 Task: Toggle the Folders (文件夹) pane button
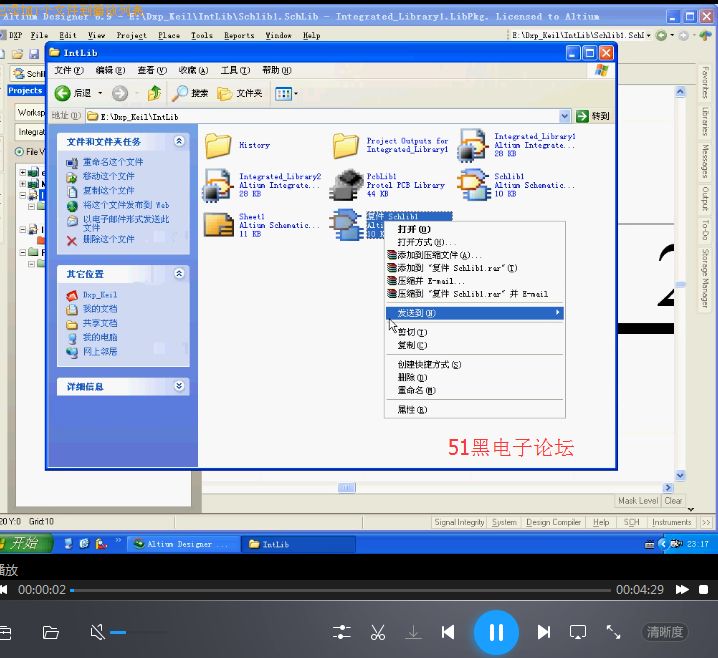pyautogui.click(x=239, y=93)
